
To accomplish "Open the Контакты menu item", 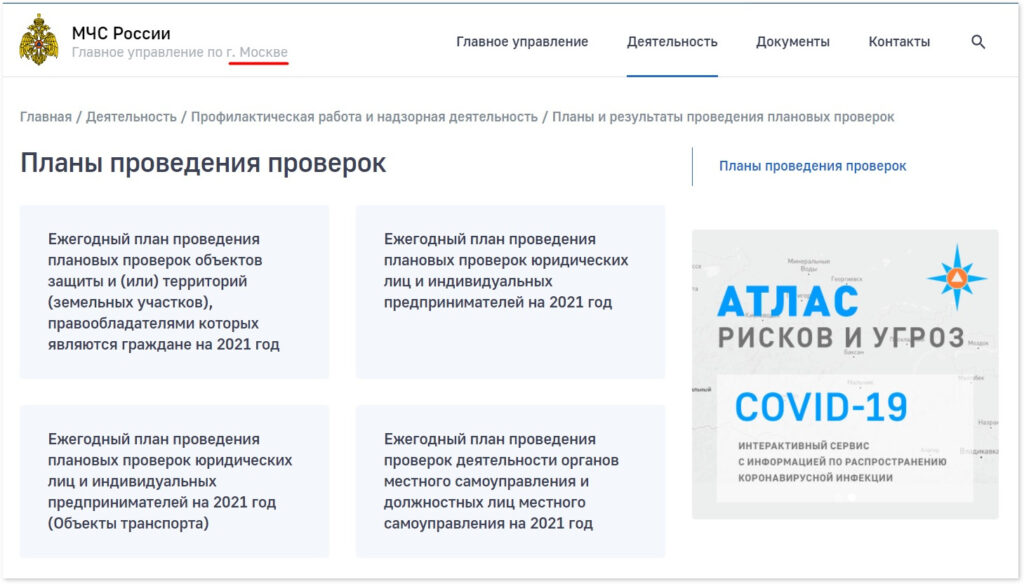I will click(x=899, y=42).
